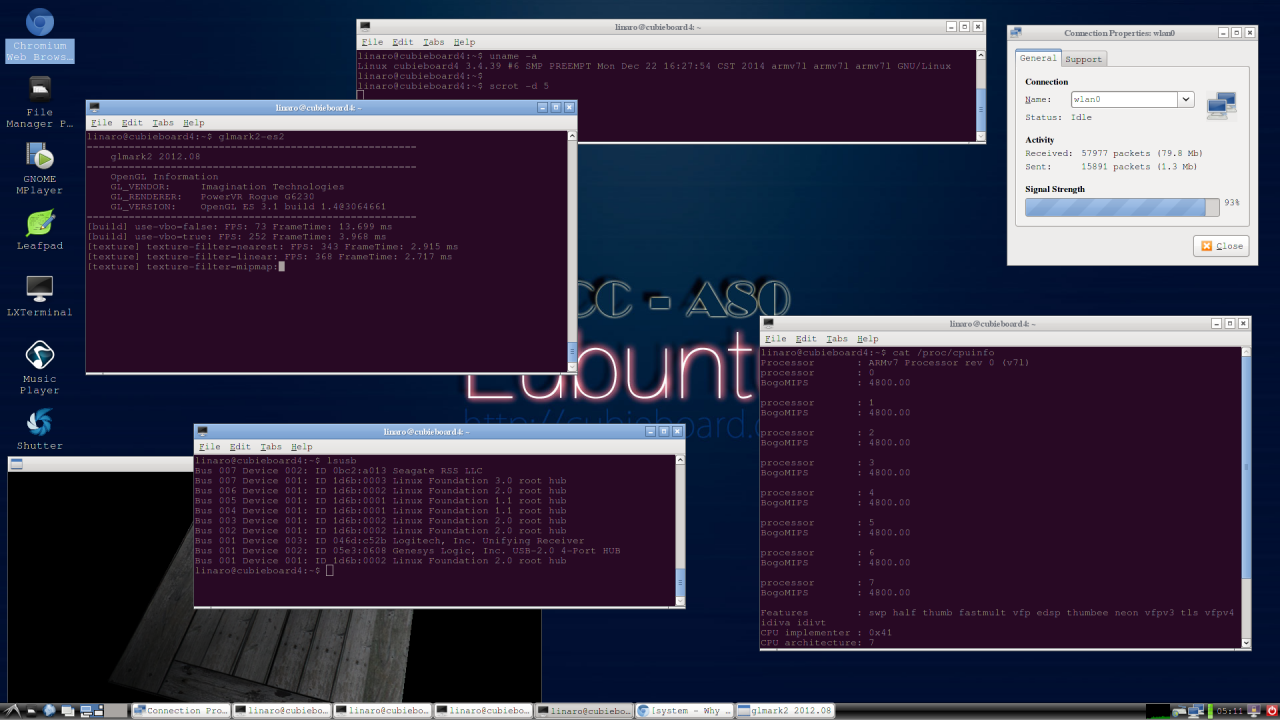Click the wlan0 name input field
1280x720 pixels.
coord(1123,99)
